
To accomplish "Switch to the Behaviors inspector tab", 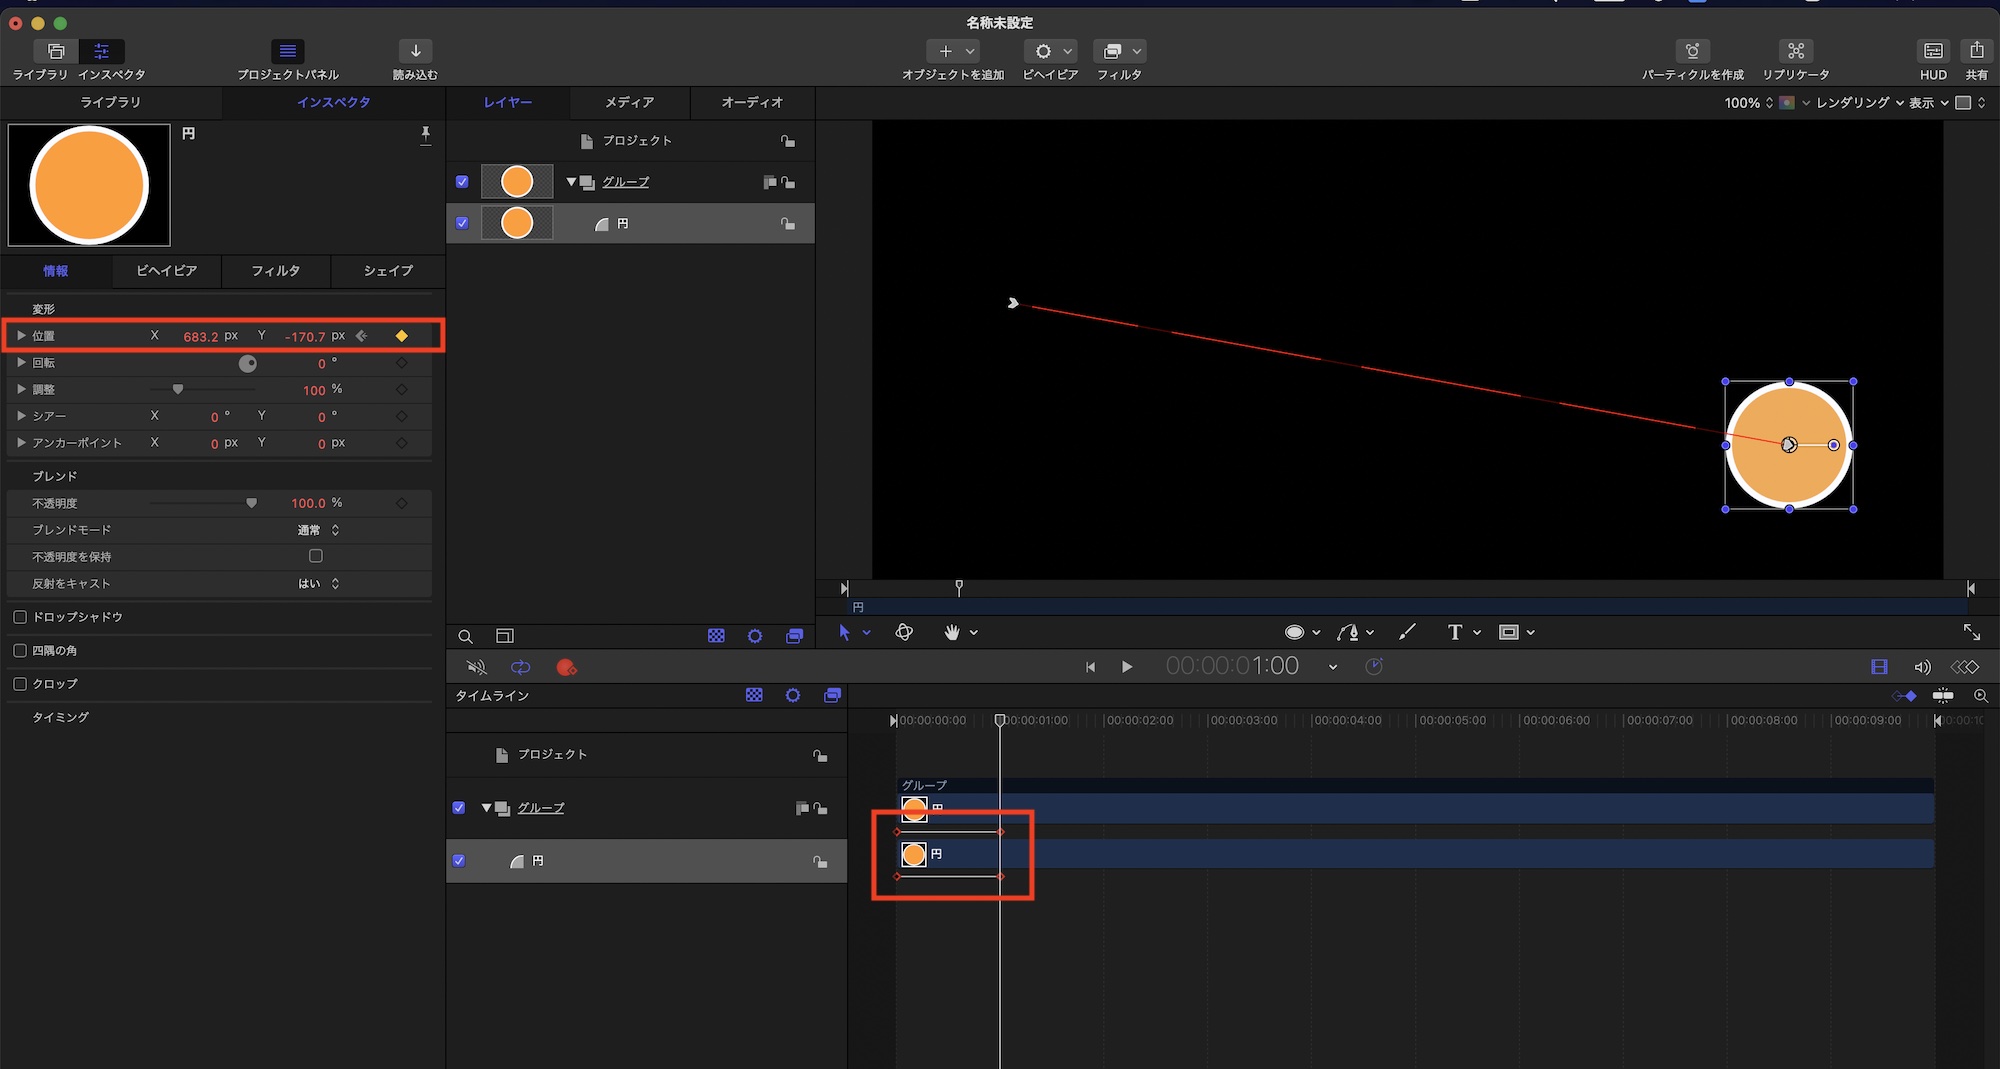I will coord(166,271).
